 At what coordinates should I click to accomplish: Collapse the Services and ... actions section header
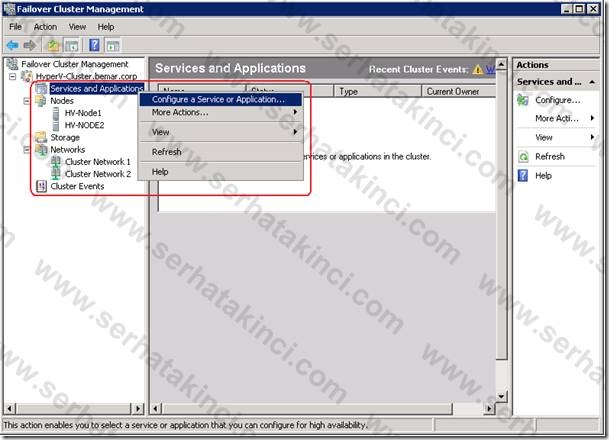pos(592,82)
